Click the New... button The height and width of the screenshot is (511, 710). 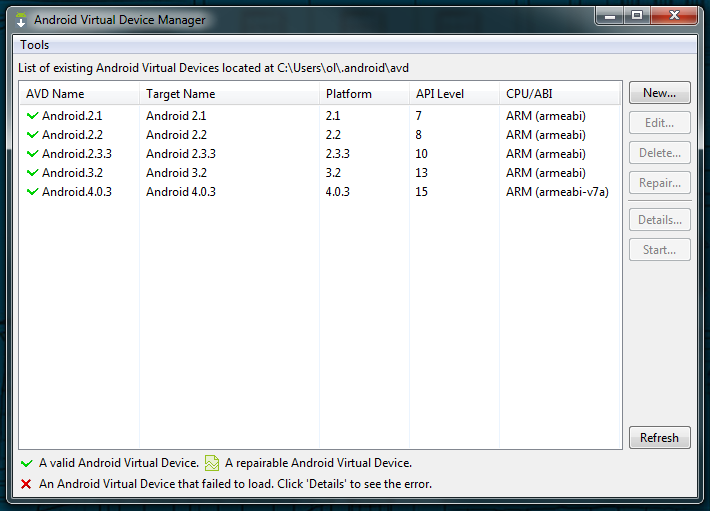[x=659, y=93]
